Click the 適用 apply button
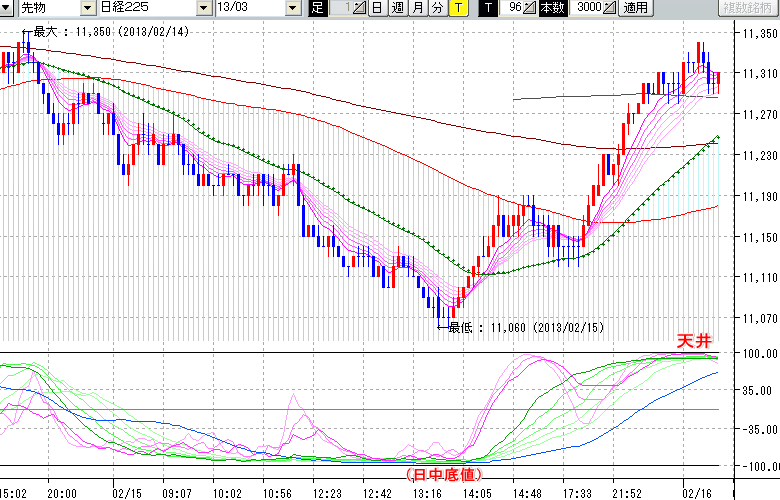 click(x=635, y=8)
